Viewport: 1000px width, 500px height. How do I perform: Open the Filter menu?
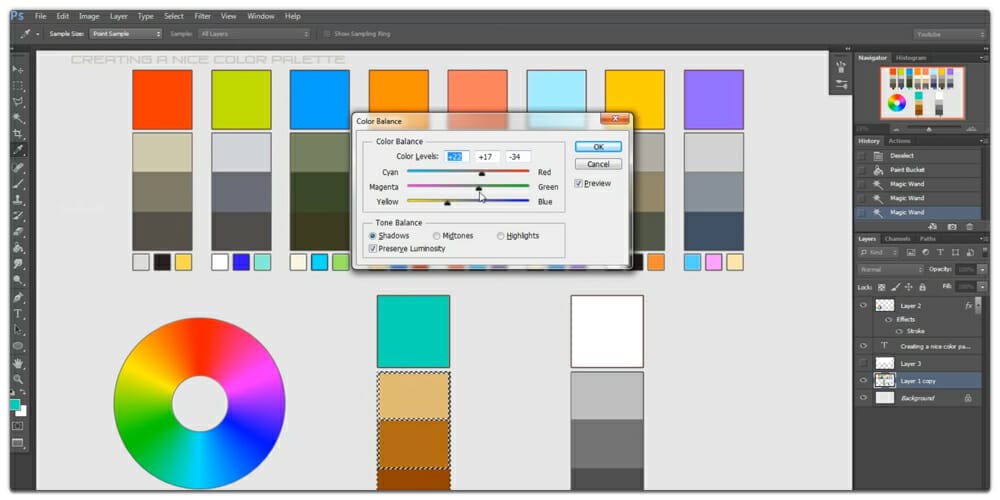click(x=203, y=16)
